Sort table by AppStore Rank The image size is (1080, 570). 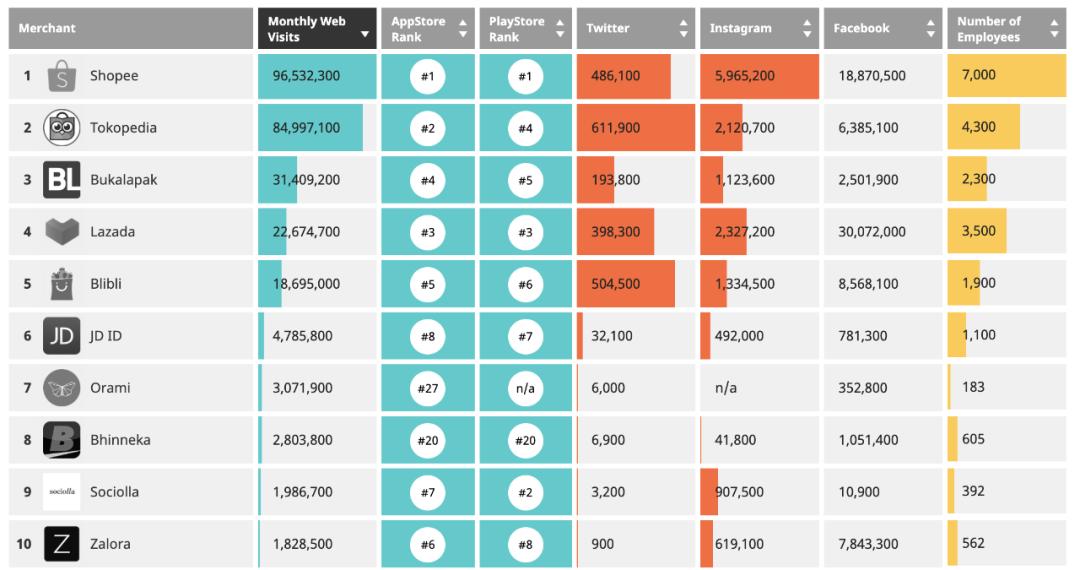pyautogui.click(x=428, y=28)
